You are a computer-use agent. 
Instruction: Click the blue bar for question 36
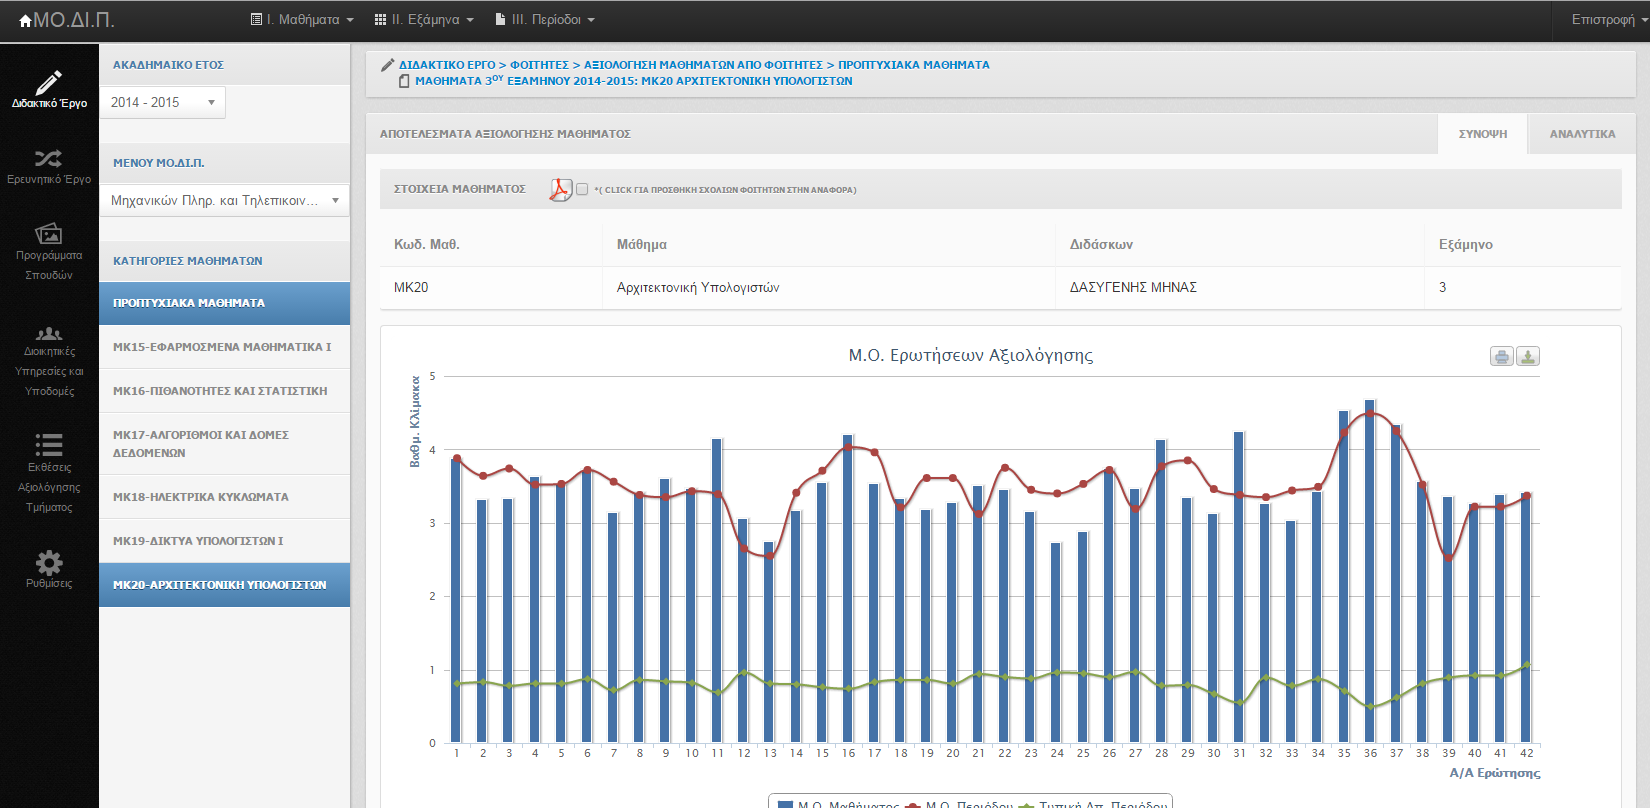pos(1370,571)
